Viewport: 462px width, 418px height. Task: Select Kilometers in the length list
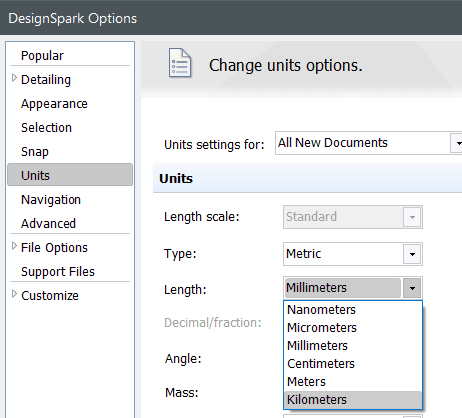click(x=353, y=400)
